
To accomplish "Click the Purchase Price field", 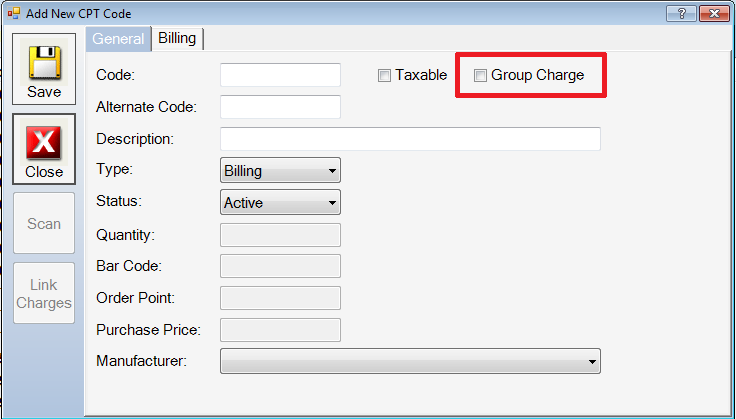I will (x=280, y=330).
